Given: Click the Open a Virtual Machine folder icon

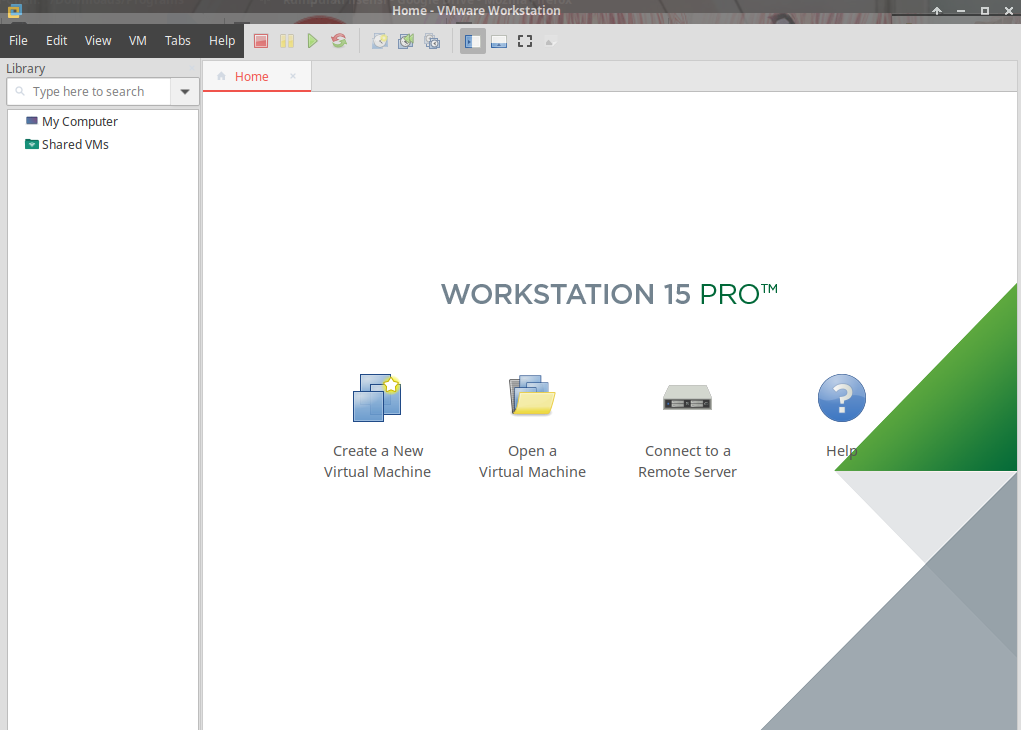Looking at the screenshot, I should [532, 395].
